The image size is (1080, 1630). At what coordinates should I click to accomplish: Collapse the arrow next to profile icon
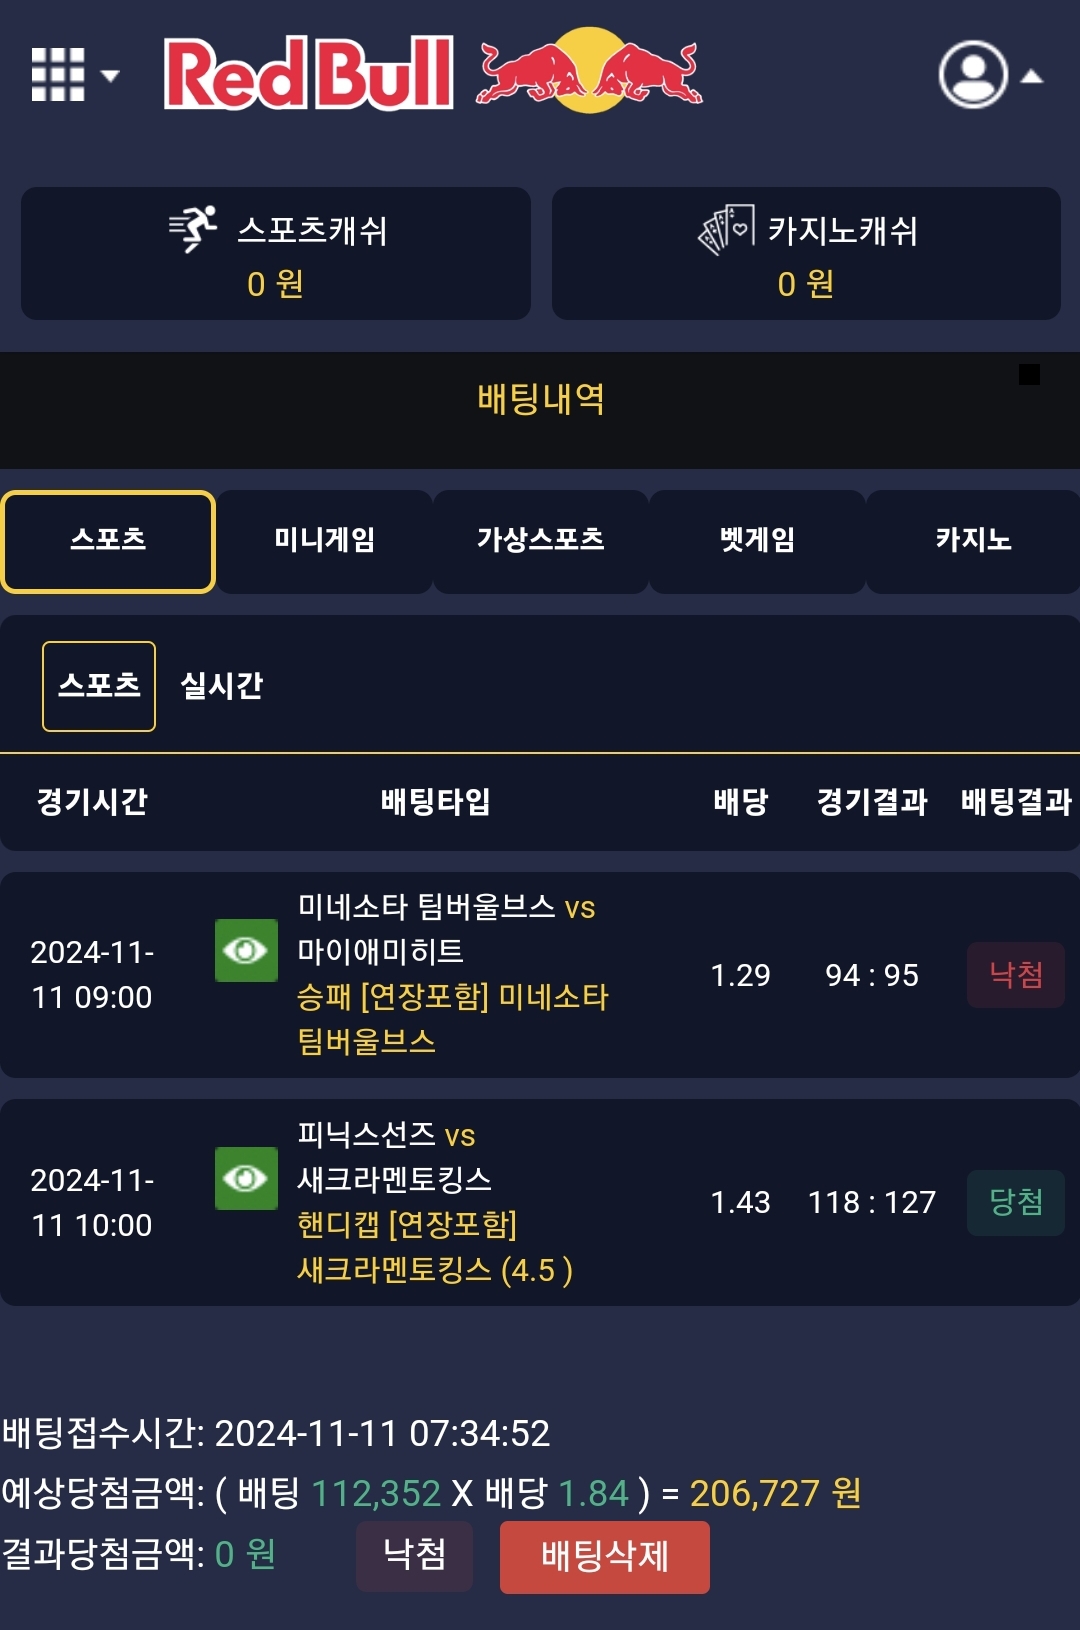coord(1032,76)
